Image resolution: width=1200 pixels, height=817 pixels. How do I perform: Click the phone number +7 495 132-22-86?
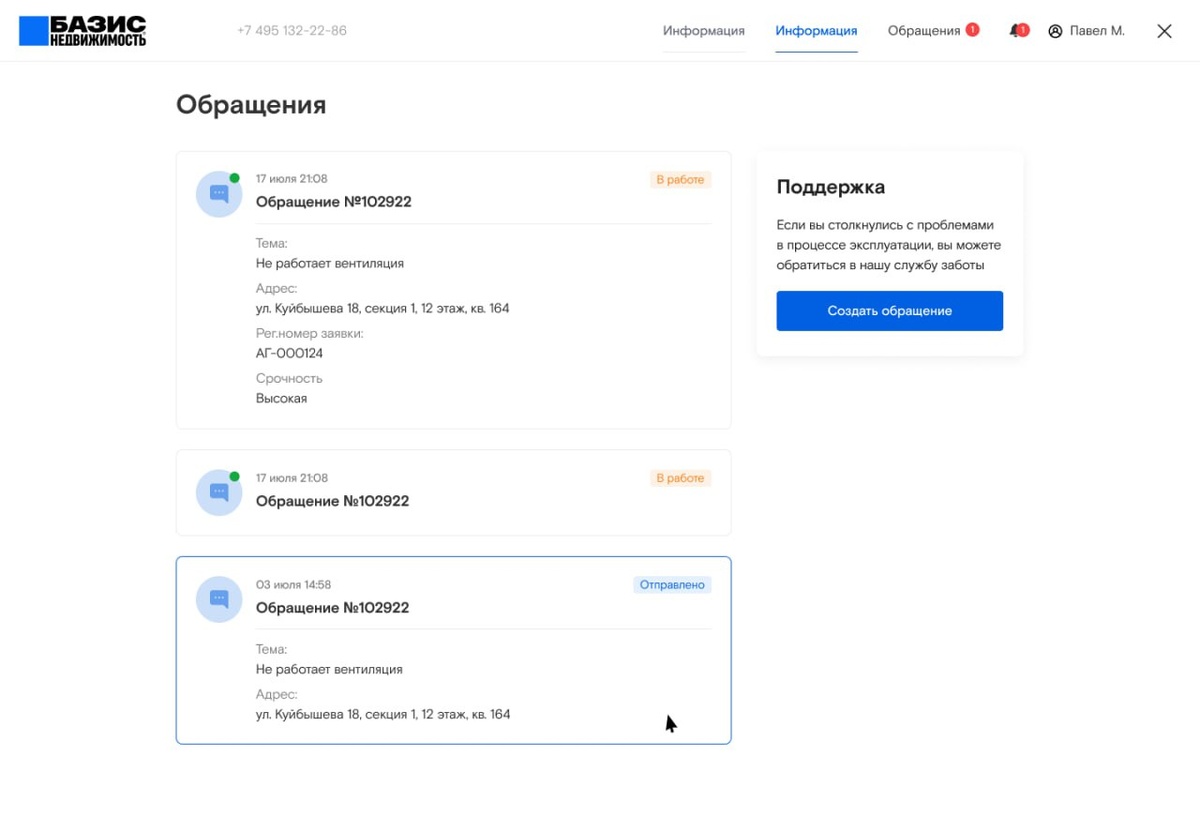point(292,31)
